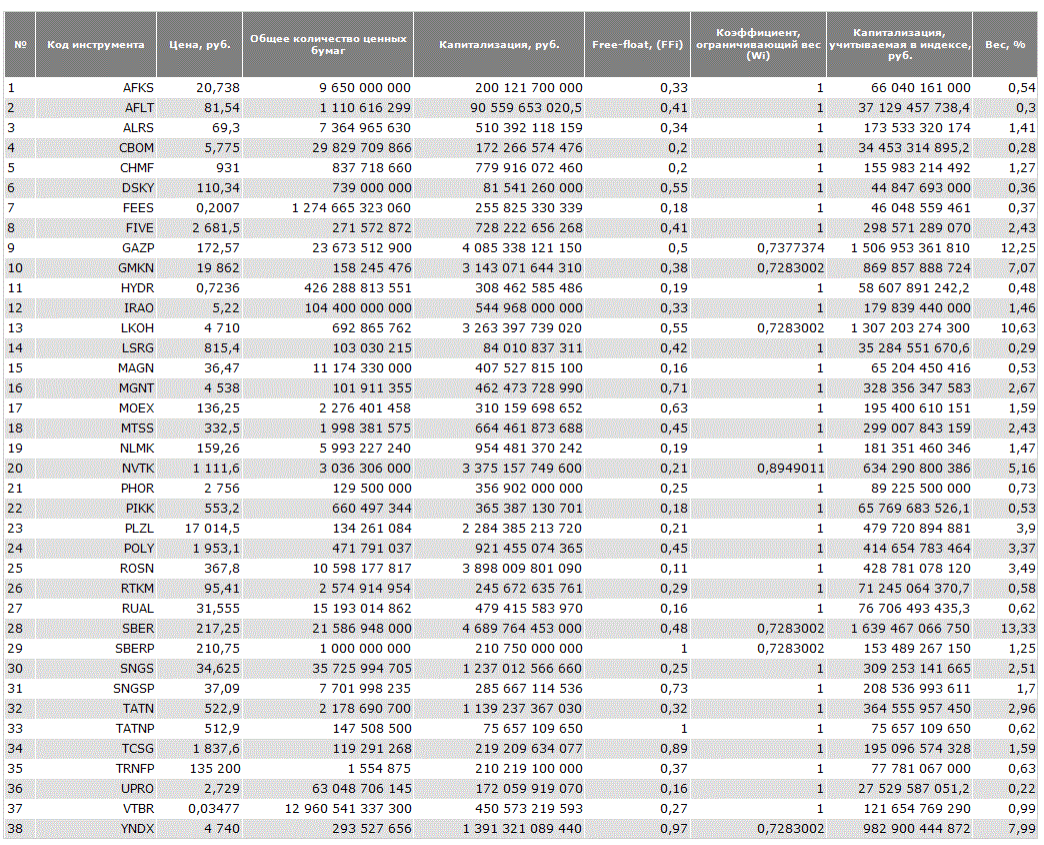Click the GAZP price value 172,57
Image resolution: width=1044 pixels, height=845 pixels.
tap(218, 248)
